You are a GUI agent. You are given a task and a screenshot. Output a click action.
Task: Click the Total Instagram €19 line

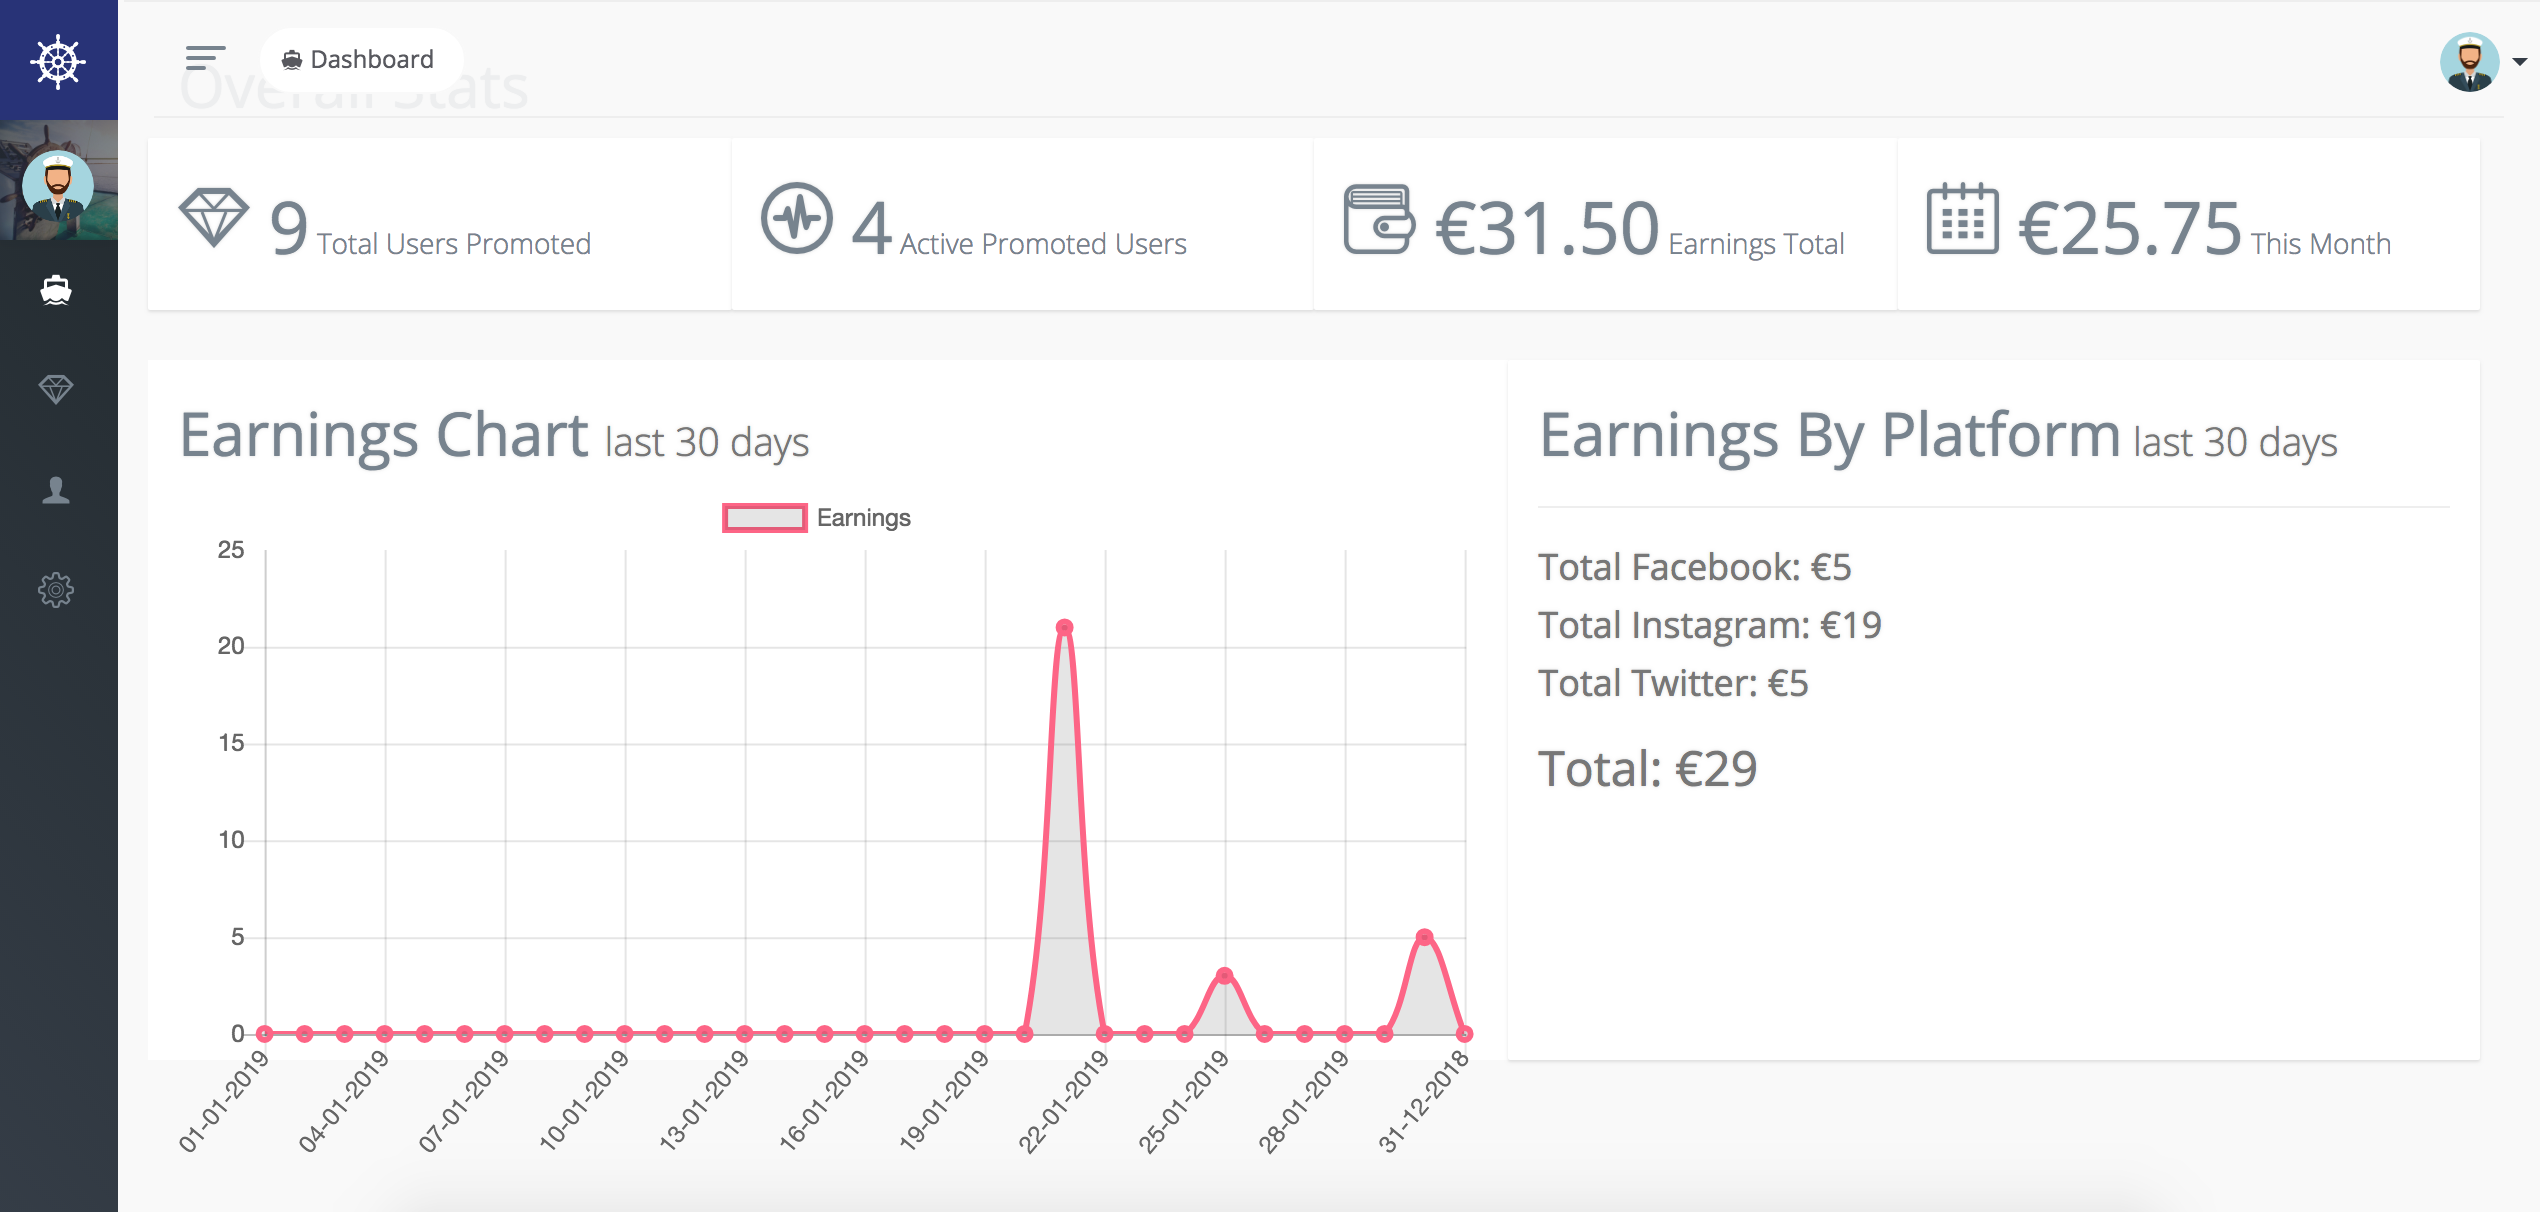point(1709,626)
